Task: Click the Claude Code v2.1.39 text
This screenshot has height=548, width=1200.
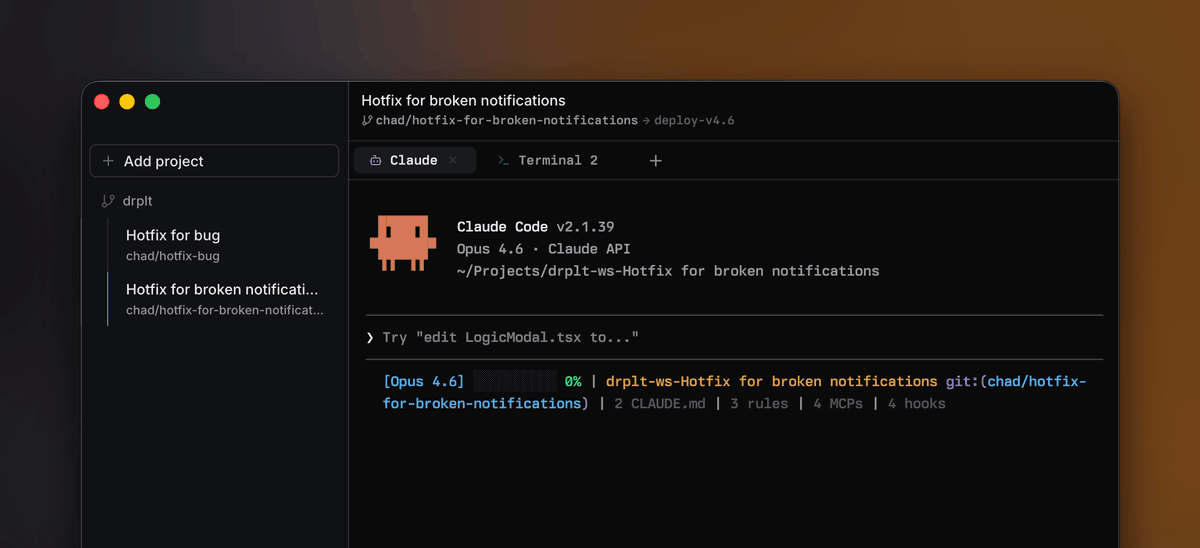Action: pyautogui.click(x=536, y=227)
